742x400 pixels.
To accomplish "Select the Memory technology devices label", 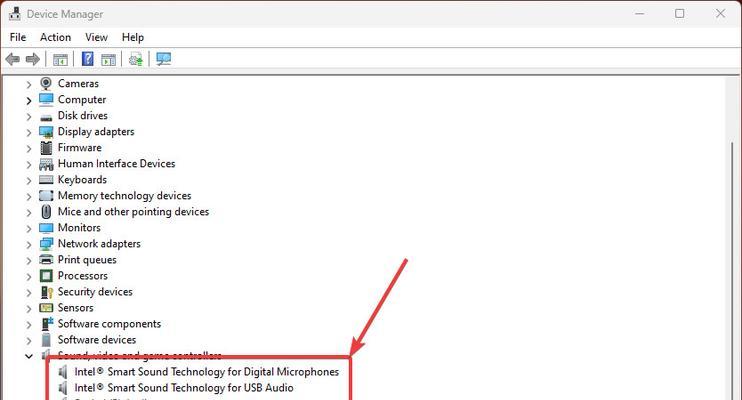I will pos(124,196).
